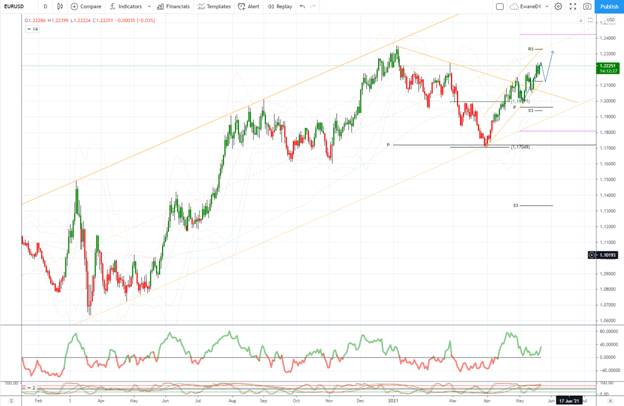Create an Alert from the toolbar
The width and height of the screenshot is (624, 406).
tap(249, 6)
